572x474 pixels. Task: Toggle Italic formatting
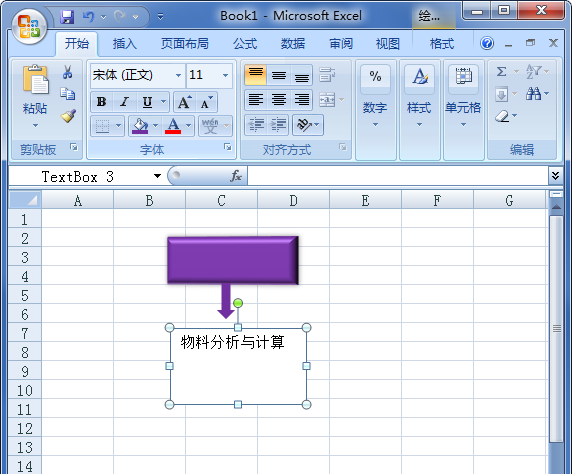[124, 102]
